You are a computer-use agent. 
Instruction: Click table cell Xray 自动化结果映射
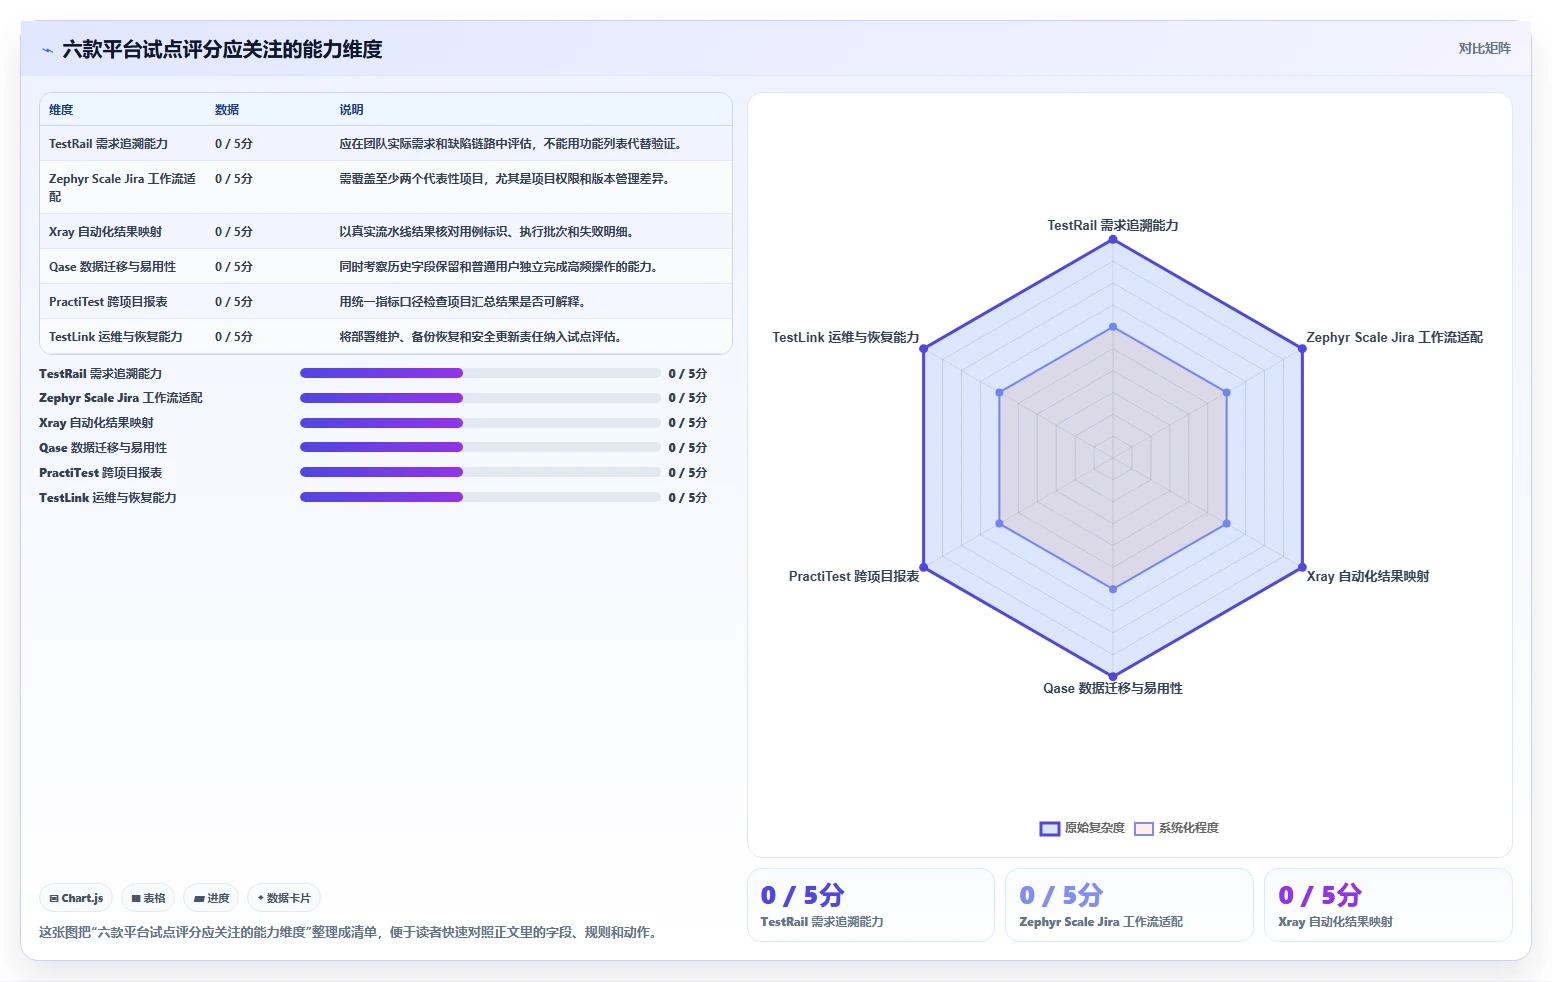coord(105,232)
